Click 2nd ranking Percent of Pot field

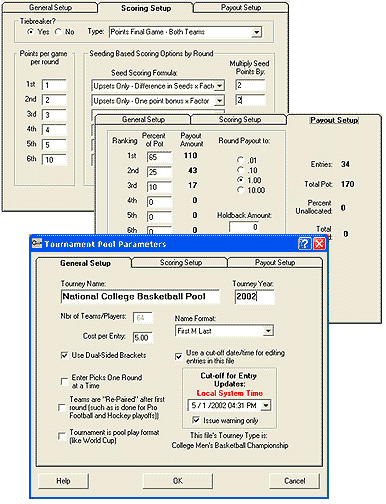coord(160,172)
